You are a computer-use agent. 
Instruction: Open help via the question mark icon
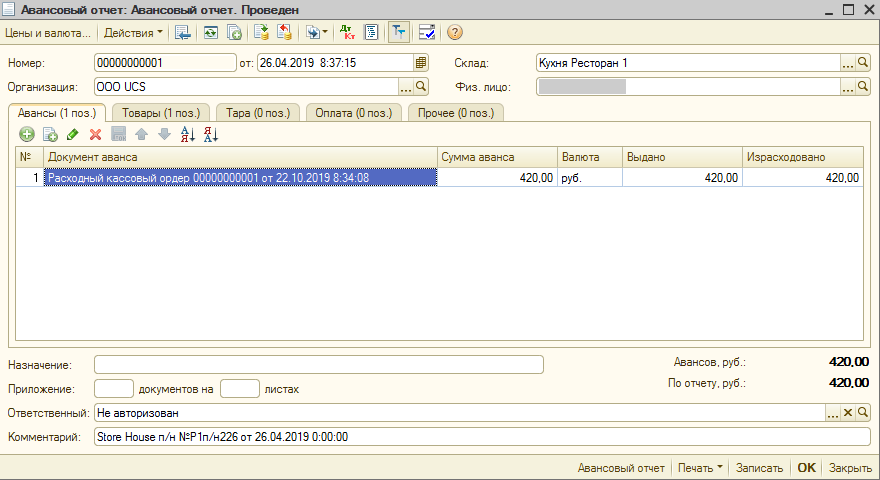pyautogui.click(x=455, y=33)
